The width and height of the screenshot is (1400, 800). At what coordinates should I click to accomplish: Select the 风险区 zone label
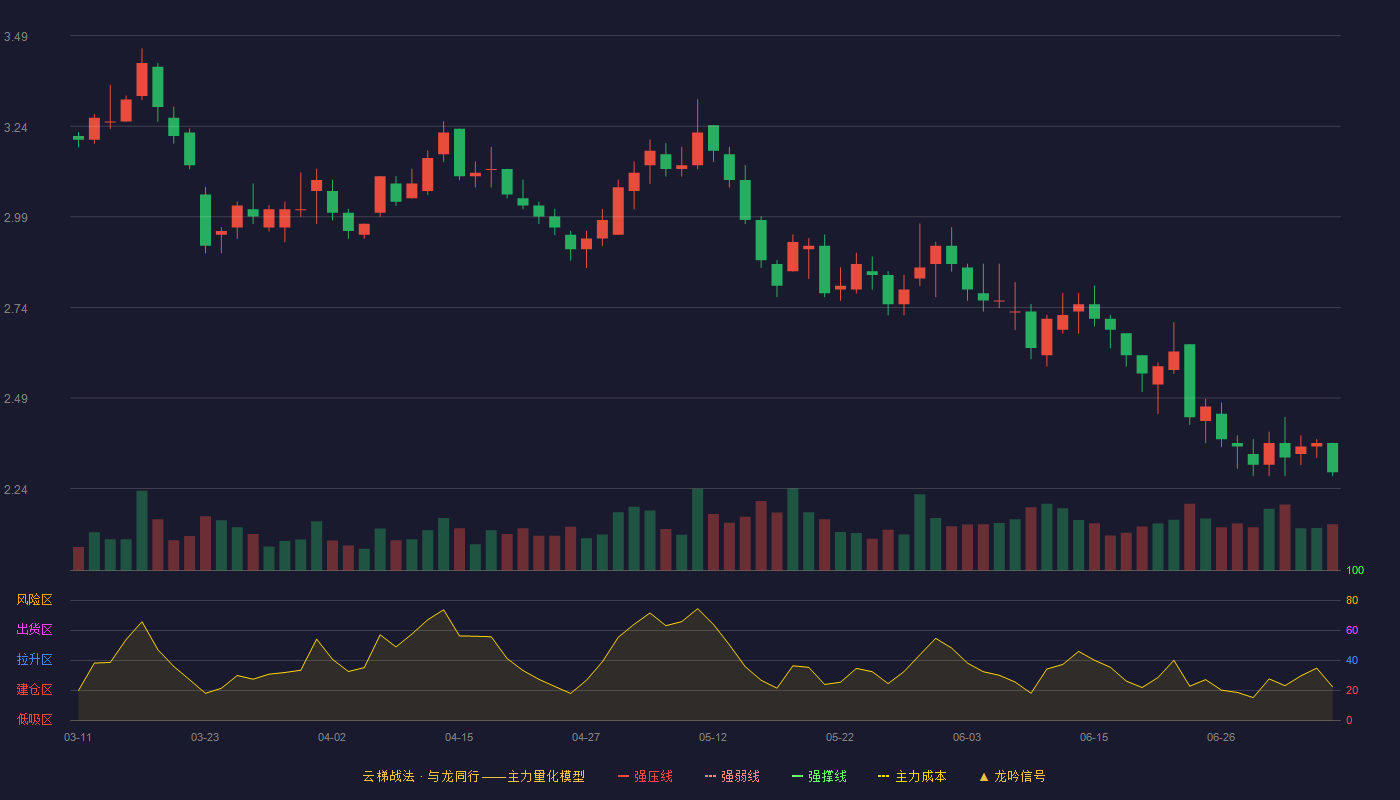pyautogui.click(x=34, y=600)
